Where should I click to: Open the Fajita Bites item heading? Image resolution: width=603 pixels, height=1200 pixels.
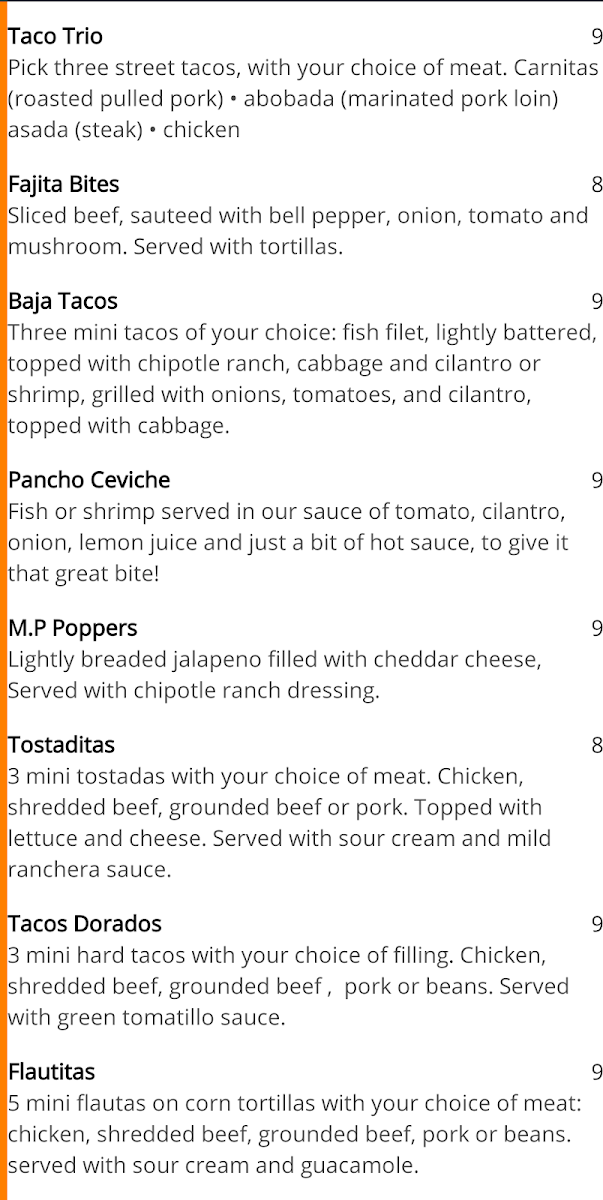click(63, 185)
